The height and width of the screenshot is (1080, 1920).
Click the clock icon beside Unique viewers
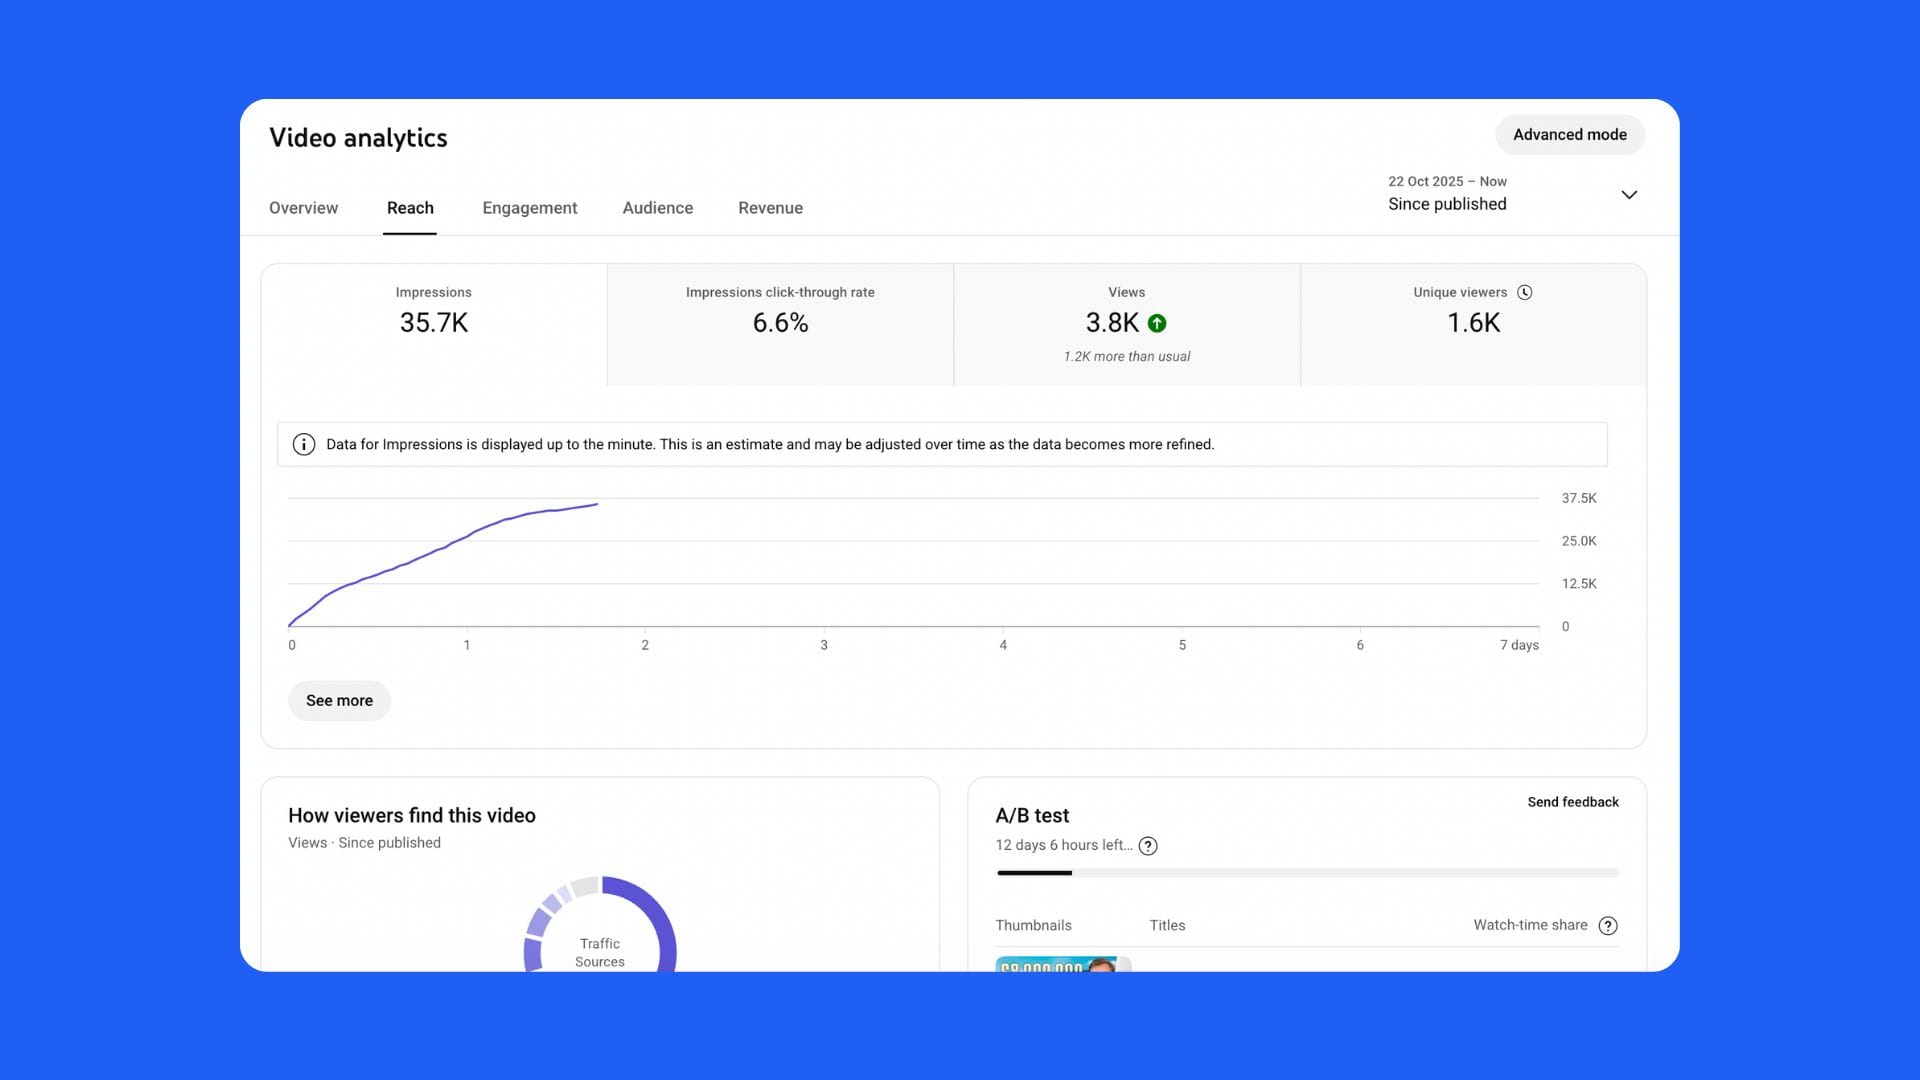(x=1525, y=292)
